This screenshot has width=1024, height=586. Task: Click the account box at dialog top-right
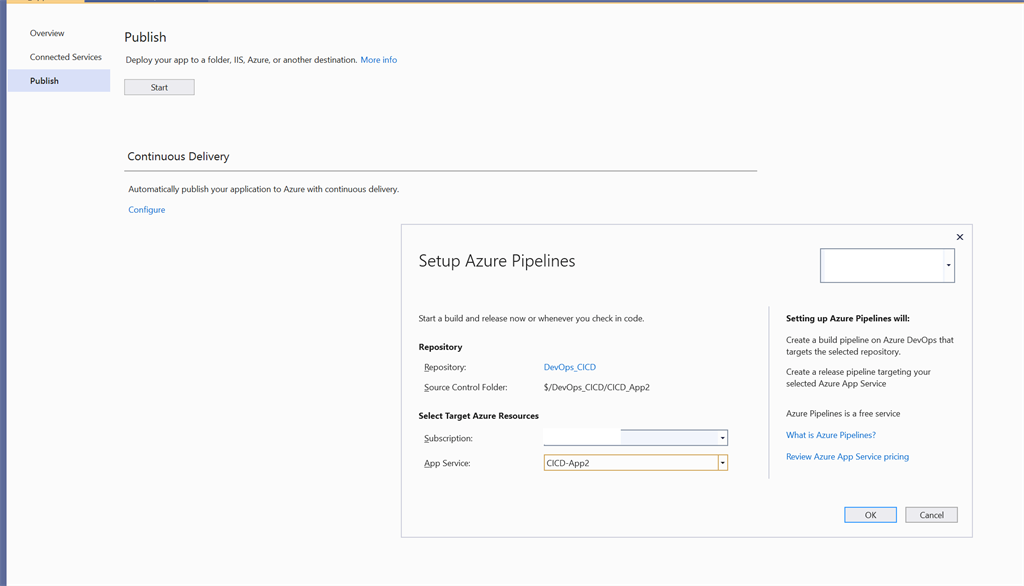(x=886, y=264)
